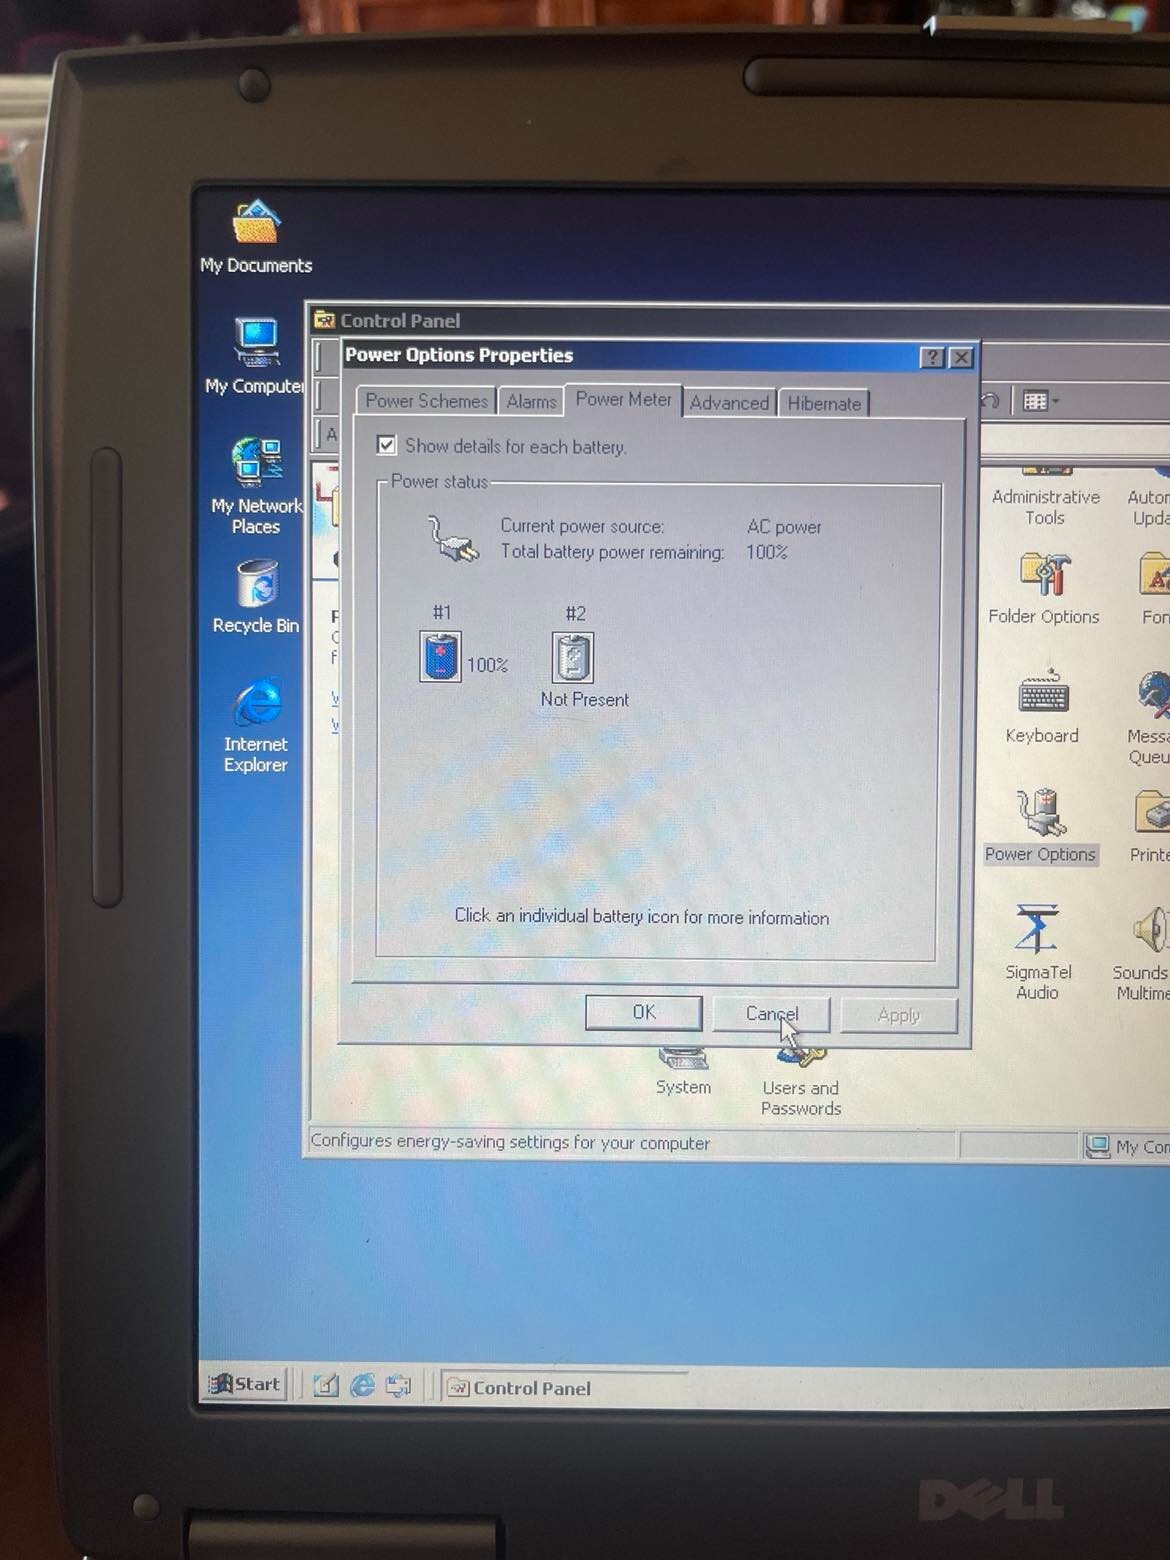
Task: Open Administrative Tools in Control Panel
Action: click(1045, 496)
